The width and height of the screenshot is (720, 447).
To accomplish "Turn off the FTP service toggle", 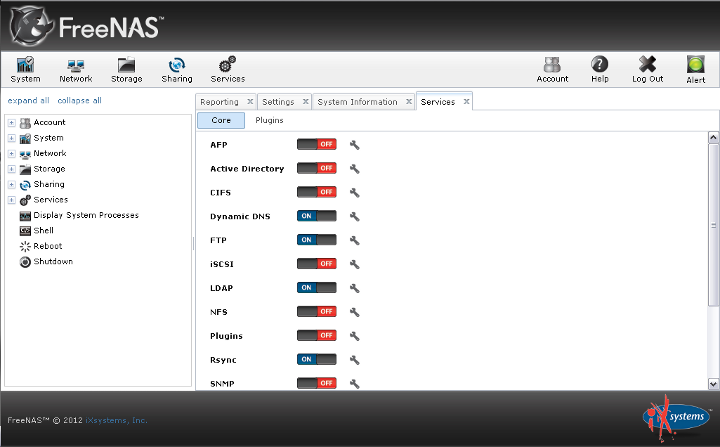I will point(317,240).
